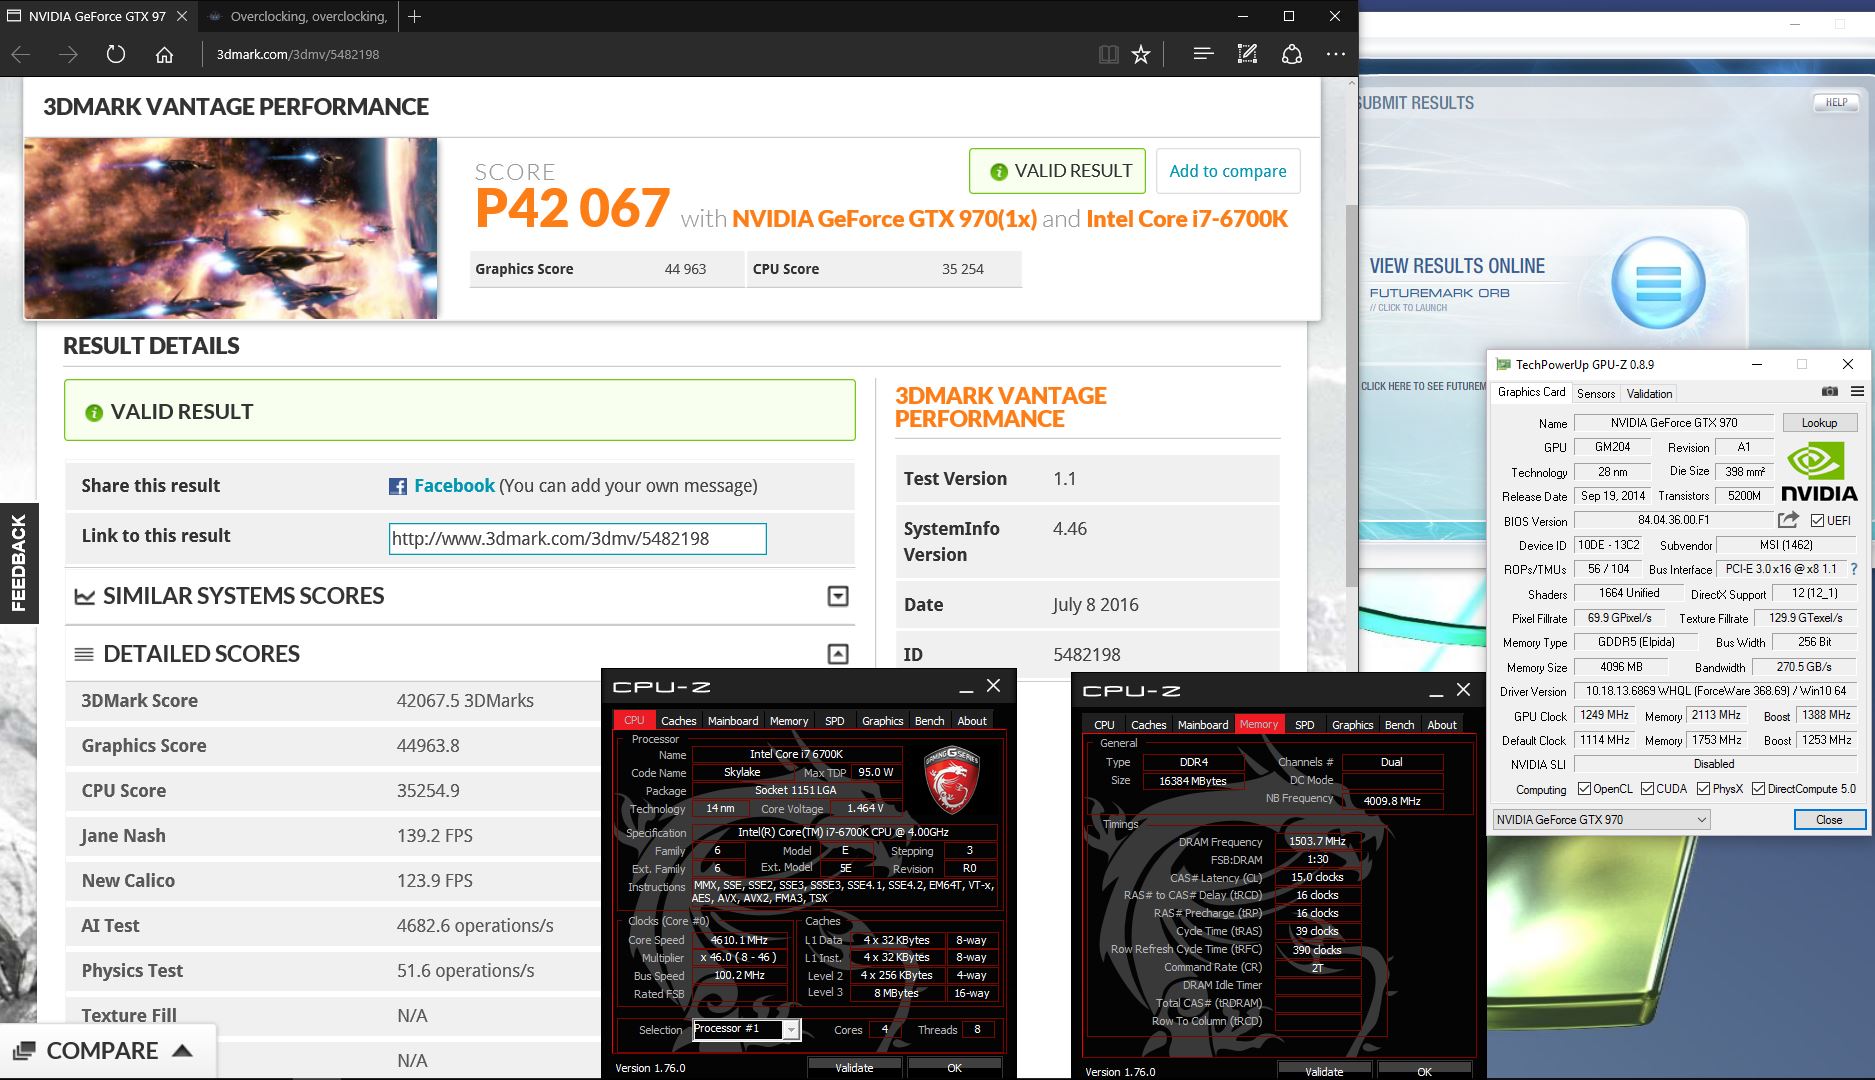Toggle PhysX checkbox in GPU-Z
The width and height of the screenshot is (1875, 1080).
[1703, 789]
